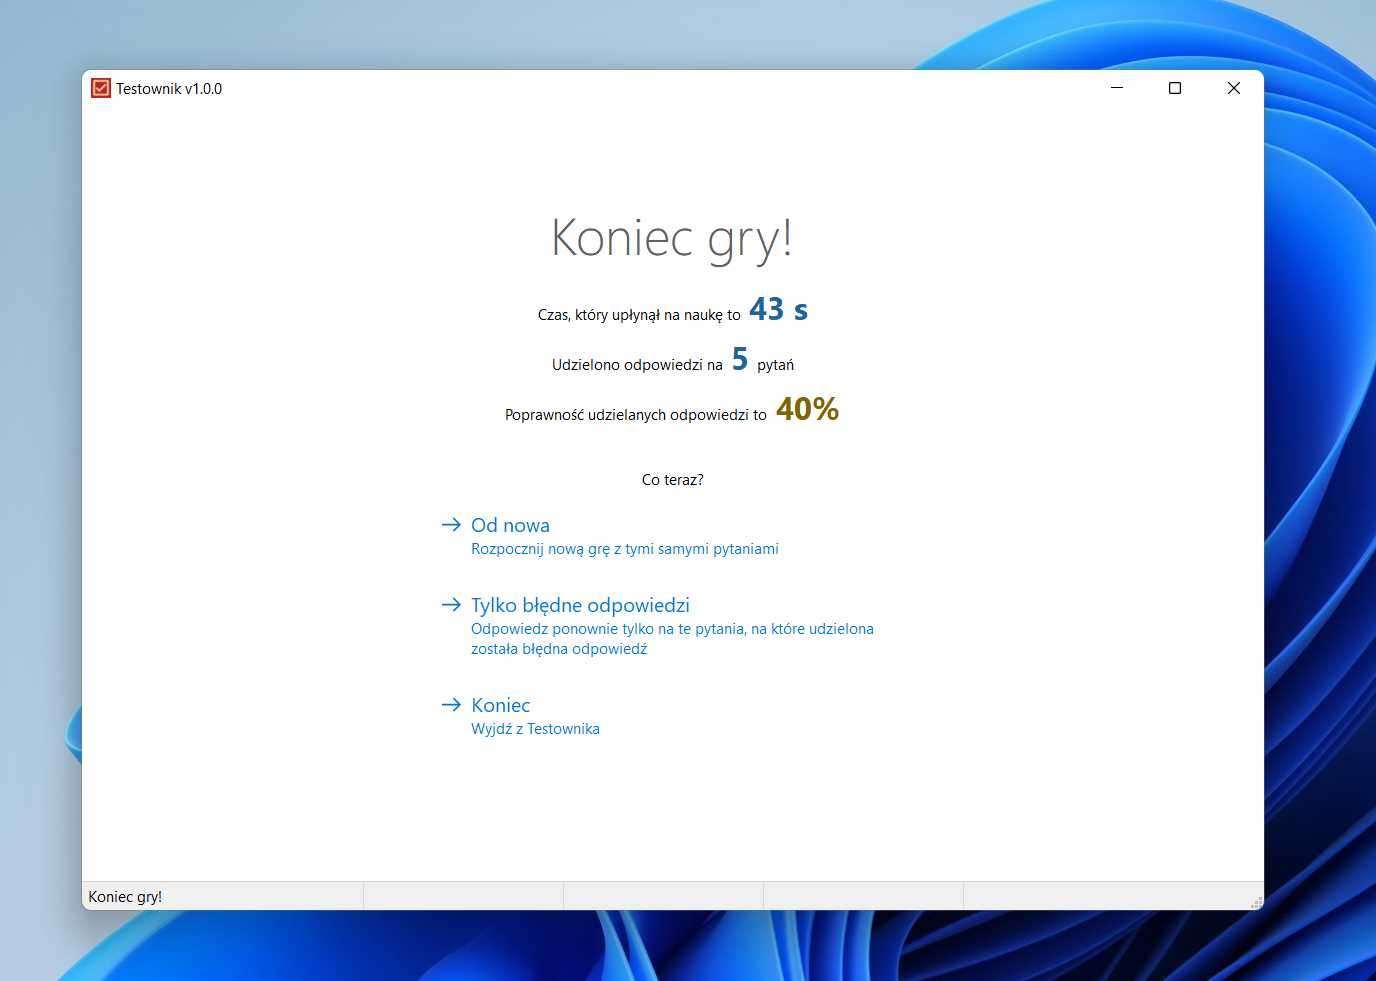Screen dimensions: 1376x981
Task: Click the resize grip in status bar corner
Action: pyautogui.click(x=1256, y=902)
